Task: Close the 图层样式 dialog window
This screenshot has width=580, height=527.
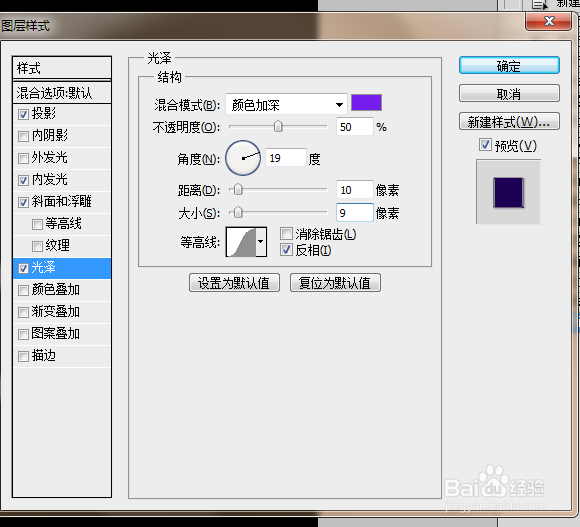Action: click(549, 21)
